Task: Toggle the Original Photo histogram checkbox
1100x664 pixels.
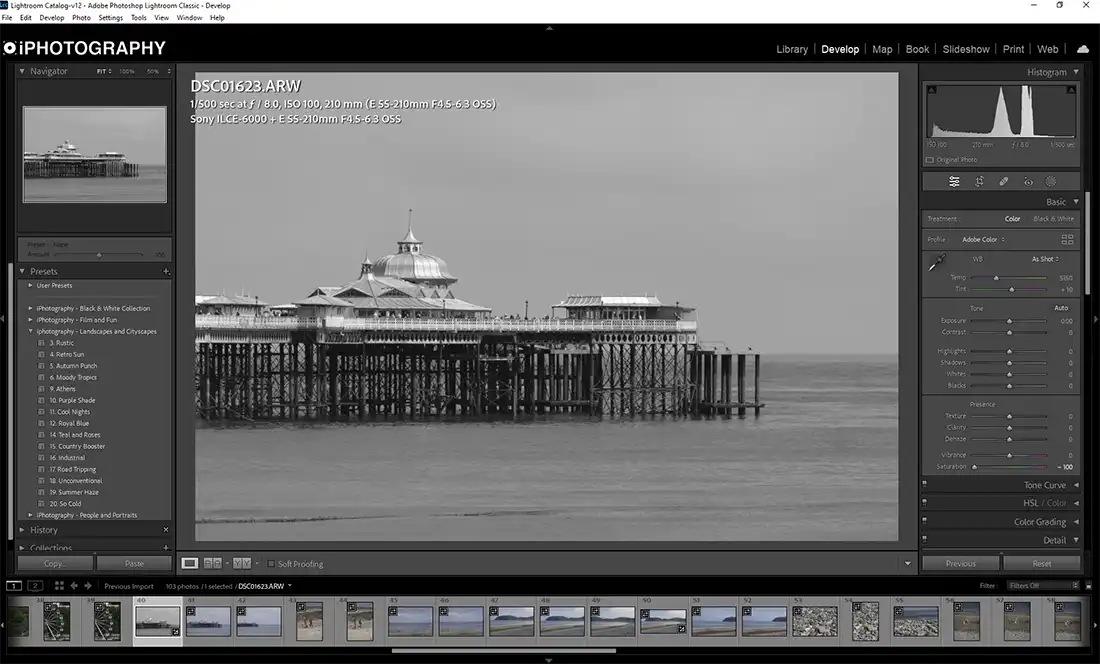Action: point(928,159)
